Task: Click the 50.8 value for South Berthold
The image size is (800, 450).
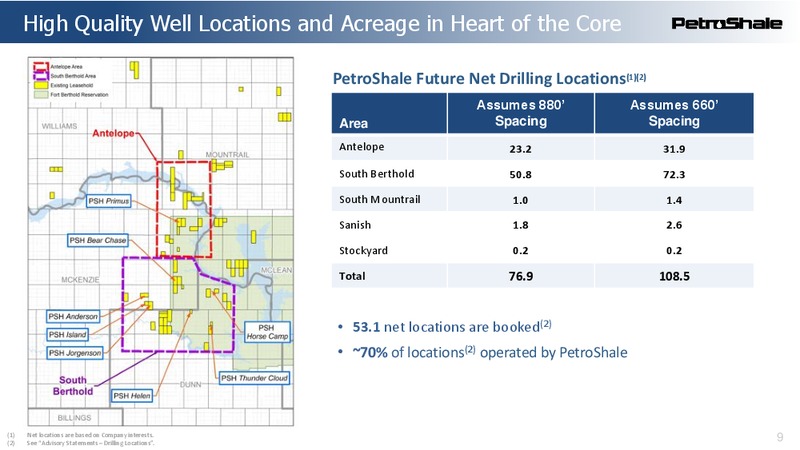Action: click(520, 174)
